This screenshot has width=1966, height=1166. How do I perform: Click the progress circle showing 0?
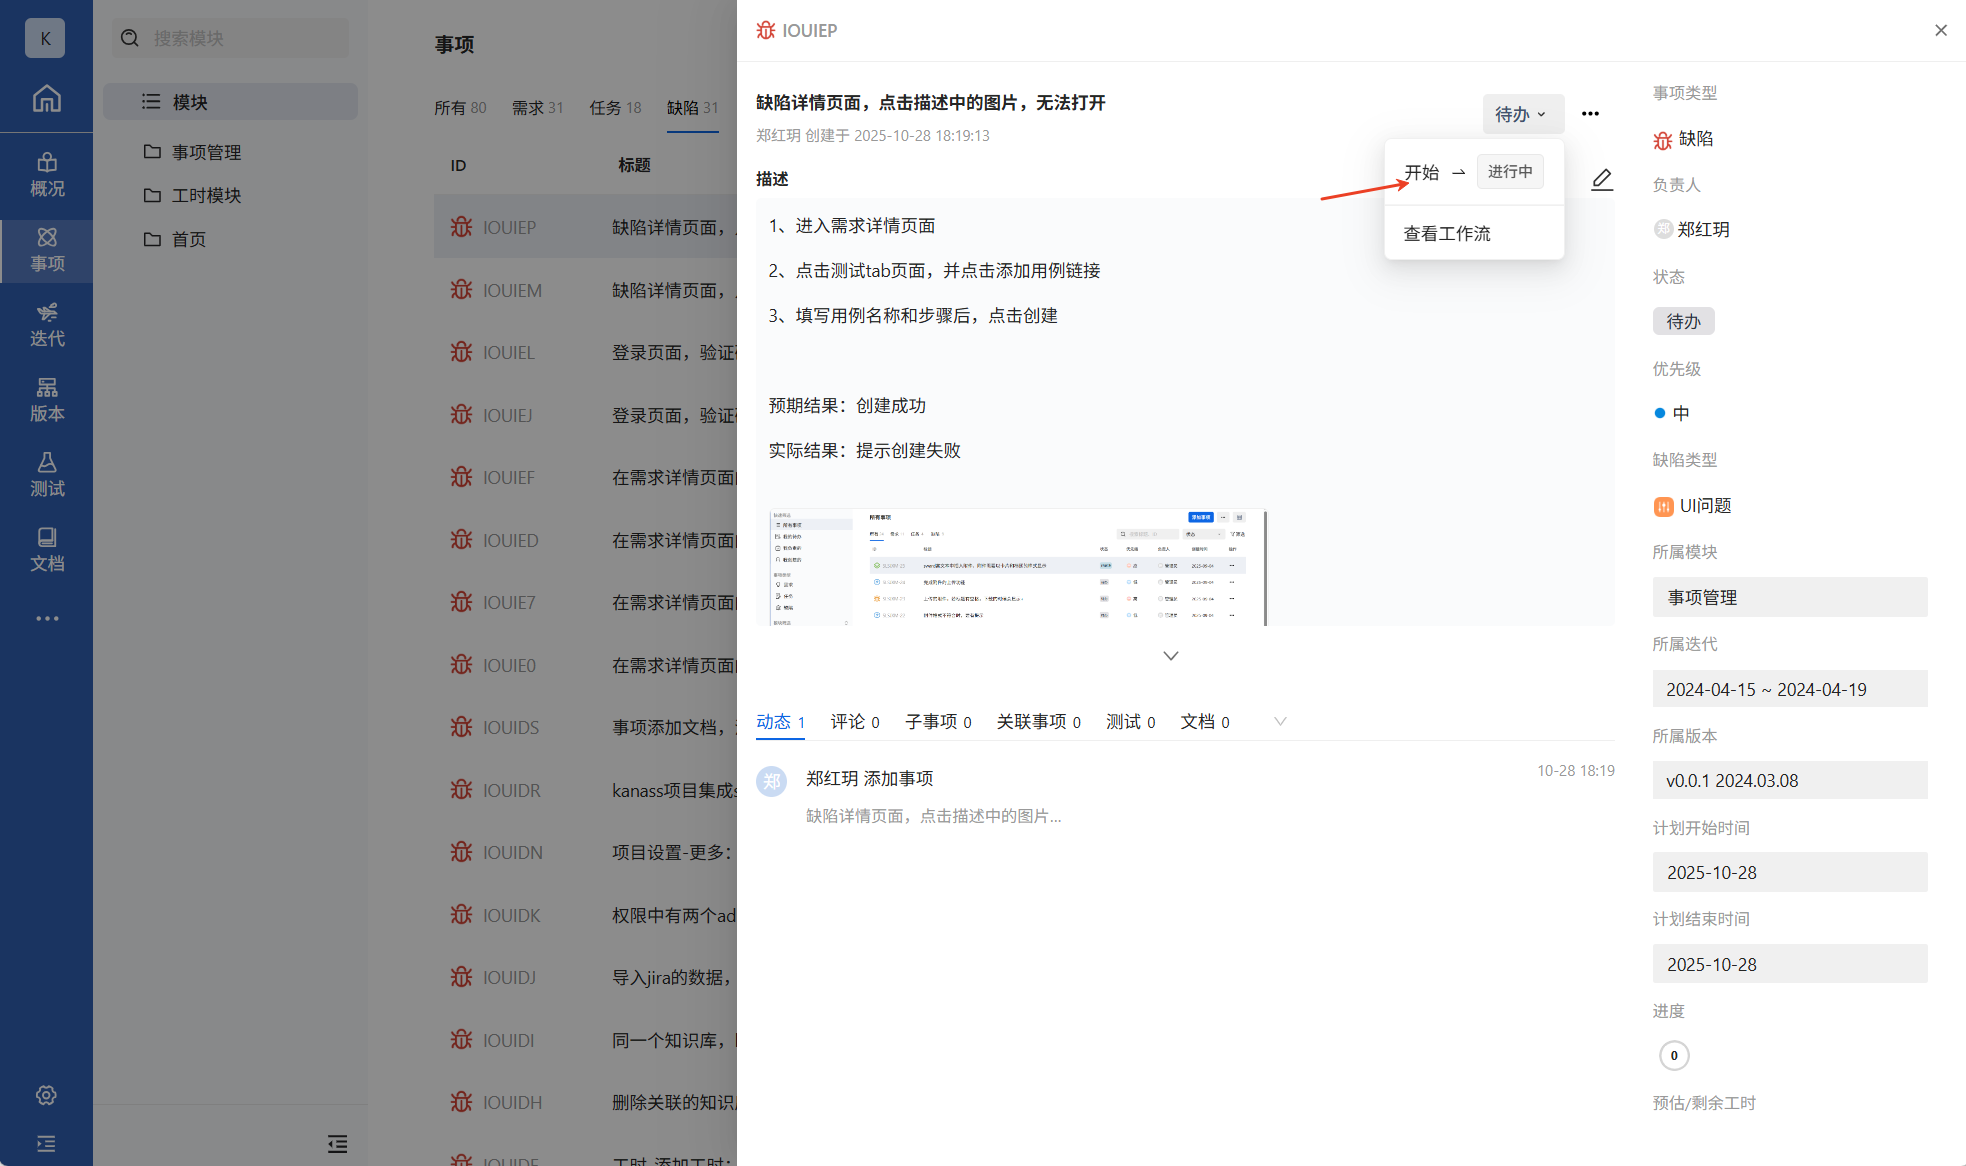[x=1673, y=1055]
